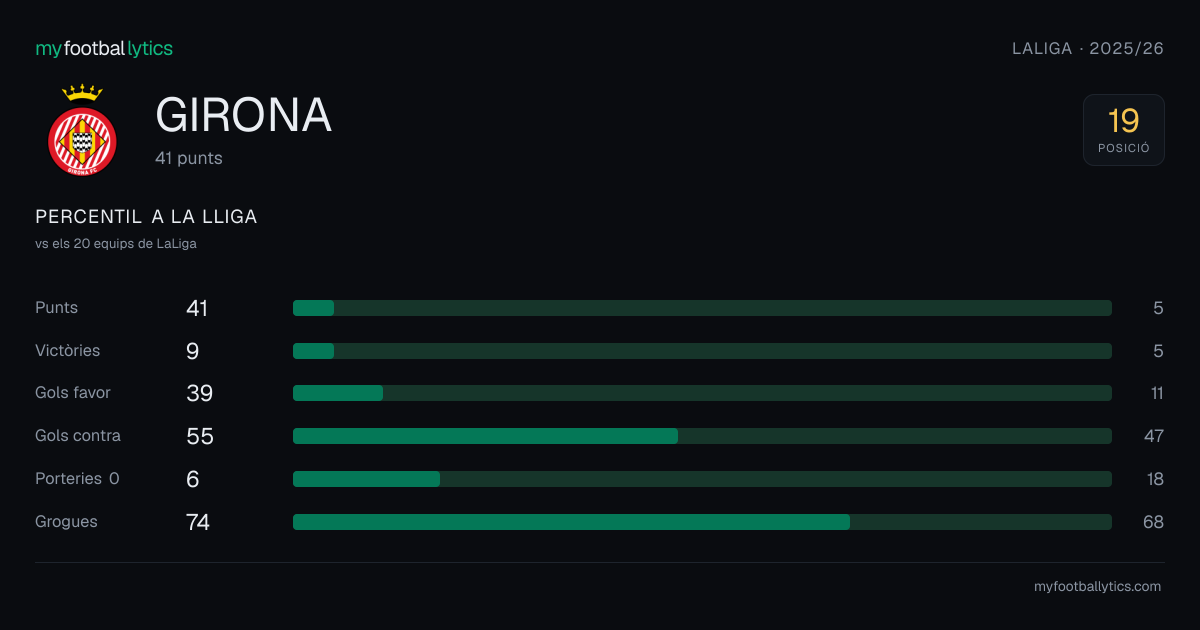Select the Porteries 0 percentile bar
Viewport: 1200px width, 630px height.
click(x=702, y=479)
